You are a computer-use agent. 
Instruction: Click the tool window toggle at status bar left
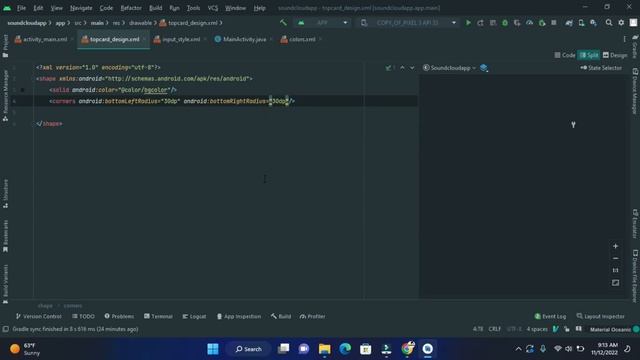coord(6,329)
